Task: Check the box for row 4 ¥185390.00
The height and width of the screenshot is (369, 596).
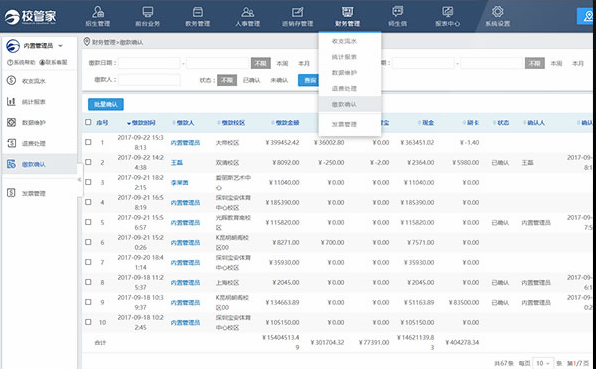Action: coord(88,202)
